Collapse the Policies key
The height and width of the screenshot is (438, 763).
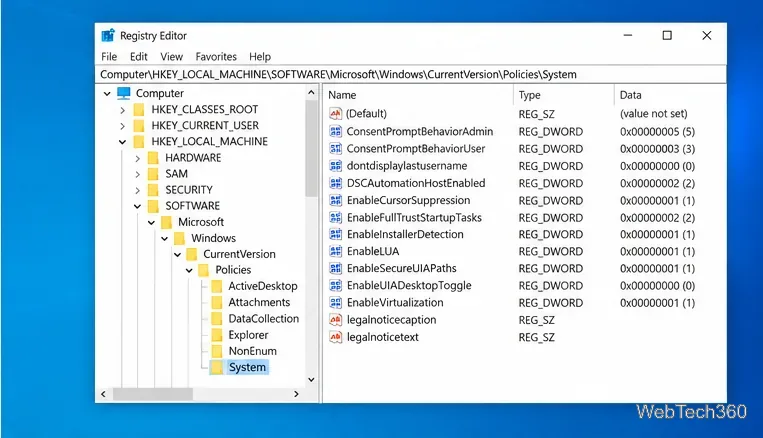click(189, 270)
